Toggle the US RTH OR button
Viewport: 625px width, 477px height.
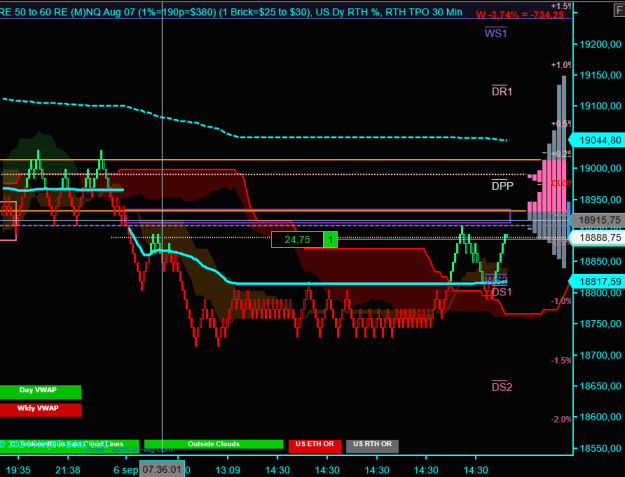click(x=372, y=446)
